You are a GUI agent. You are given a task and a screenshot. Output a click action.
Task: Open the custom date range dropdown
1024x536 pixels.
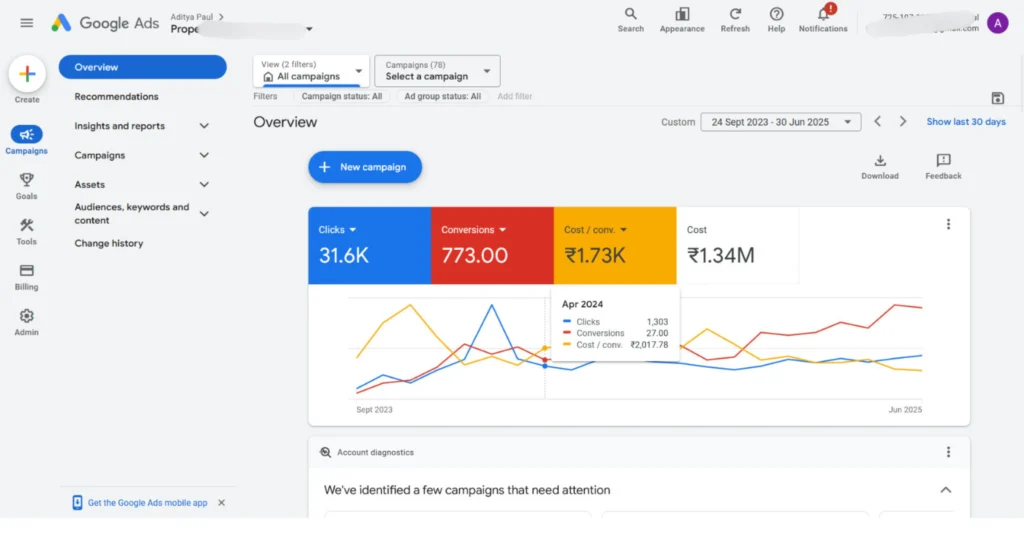[x=780, y=122]
